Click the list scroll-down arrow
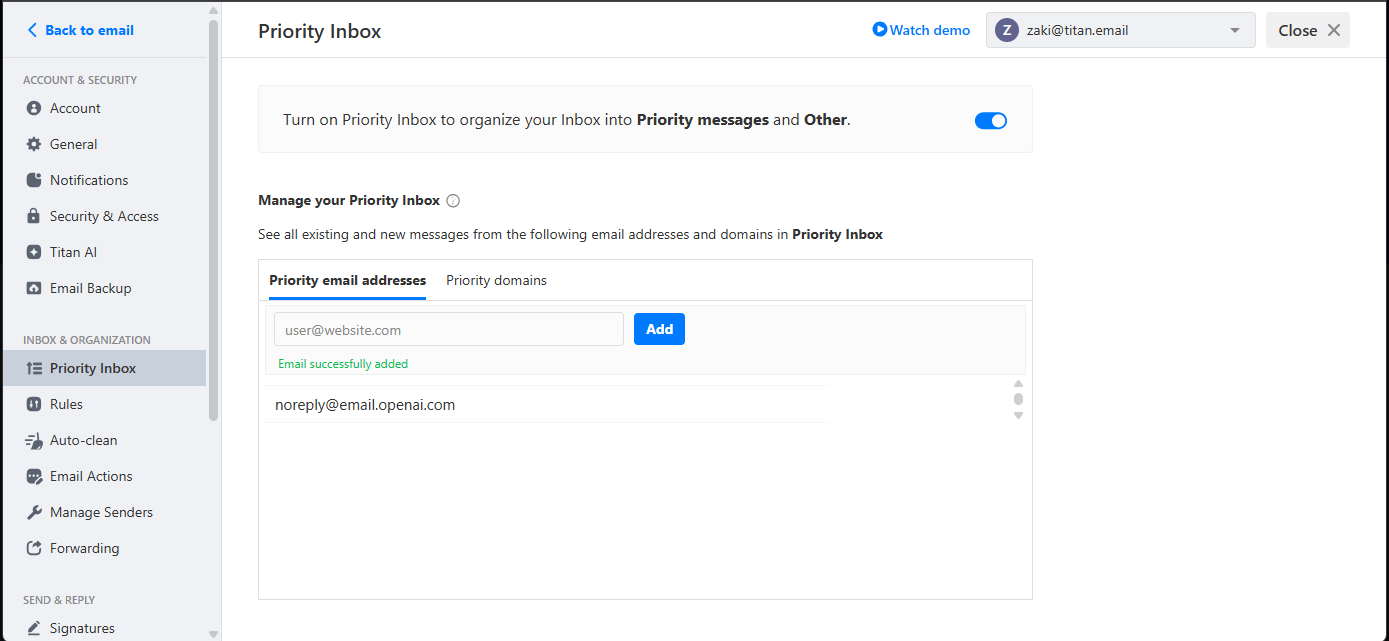 (x=1018, y=415)
